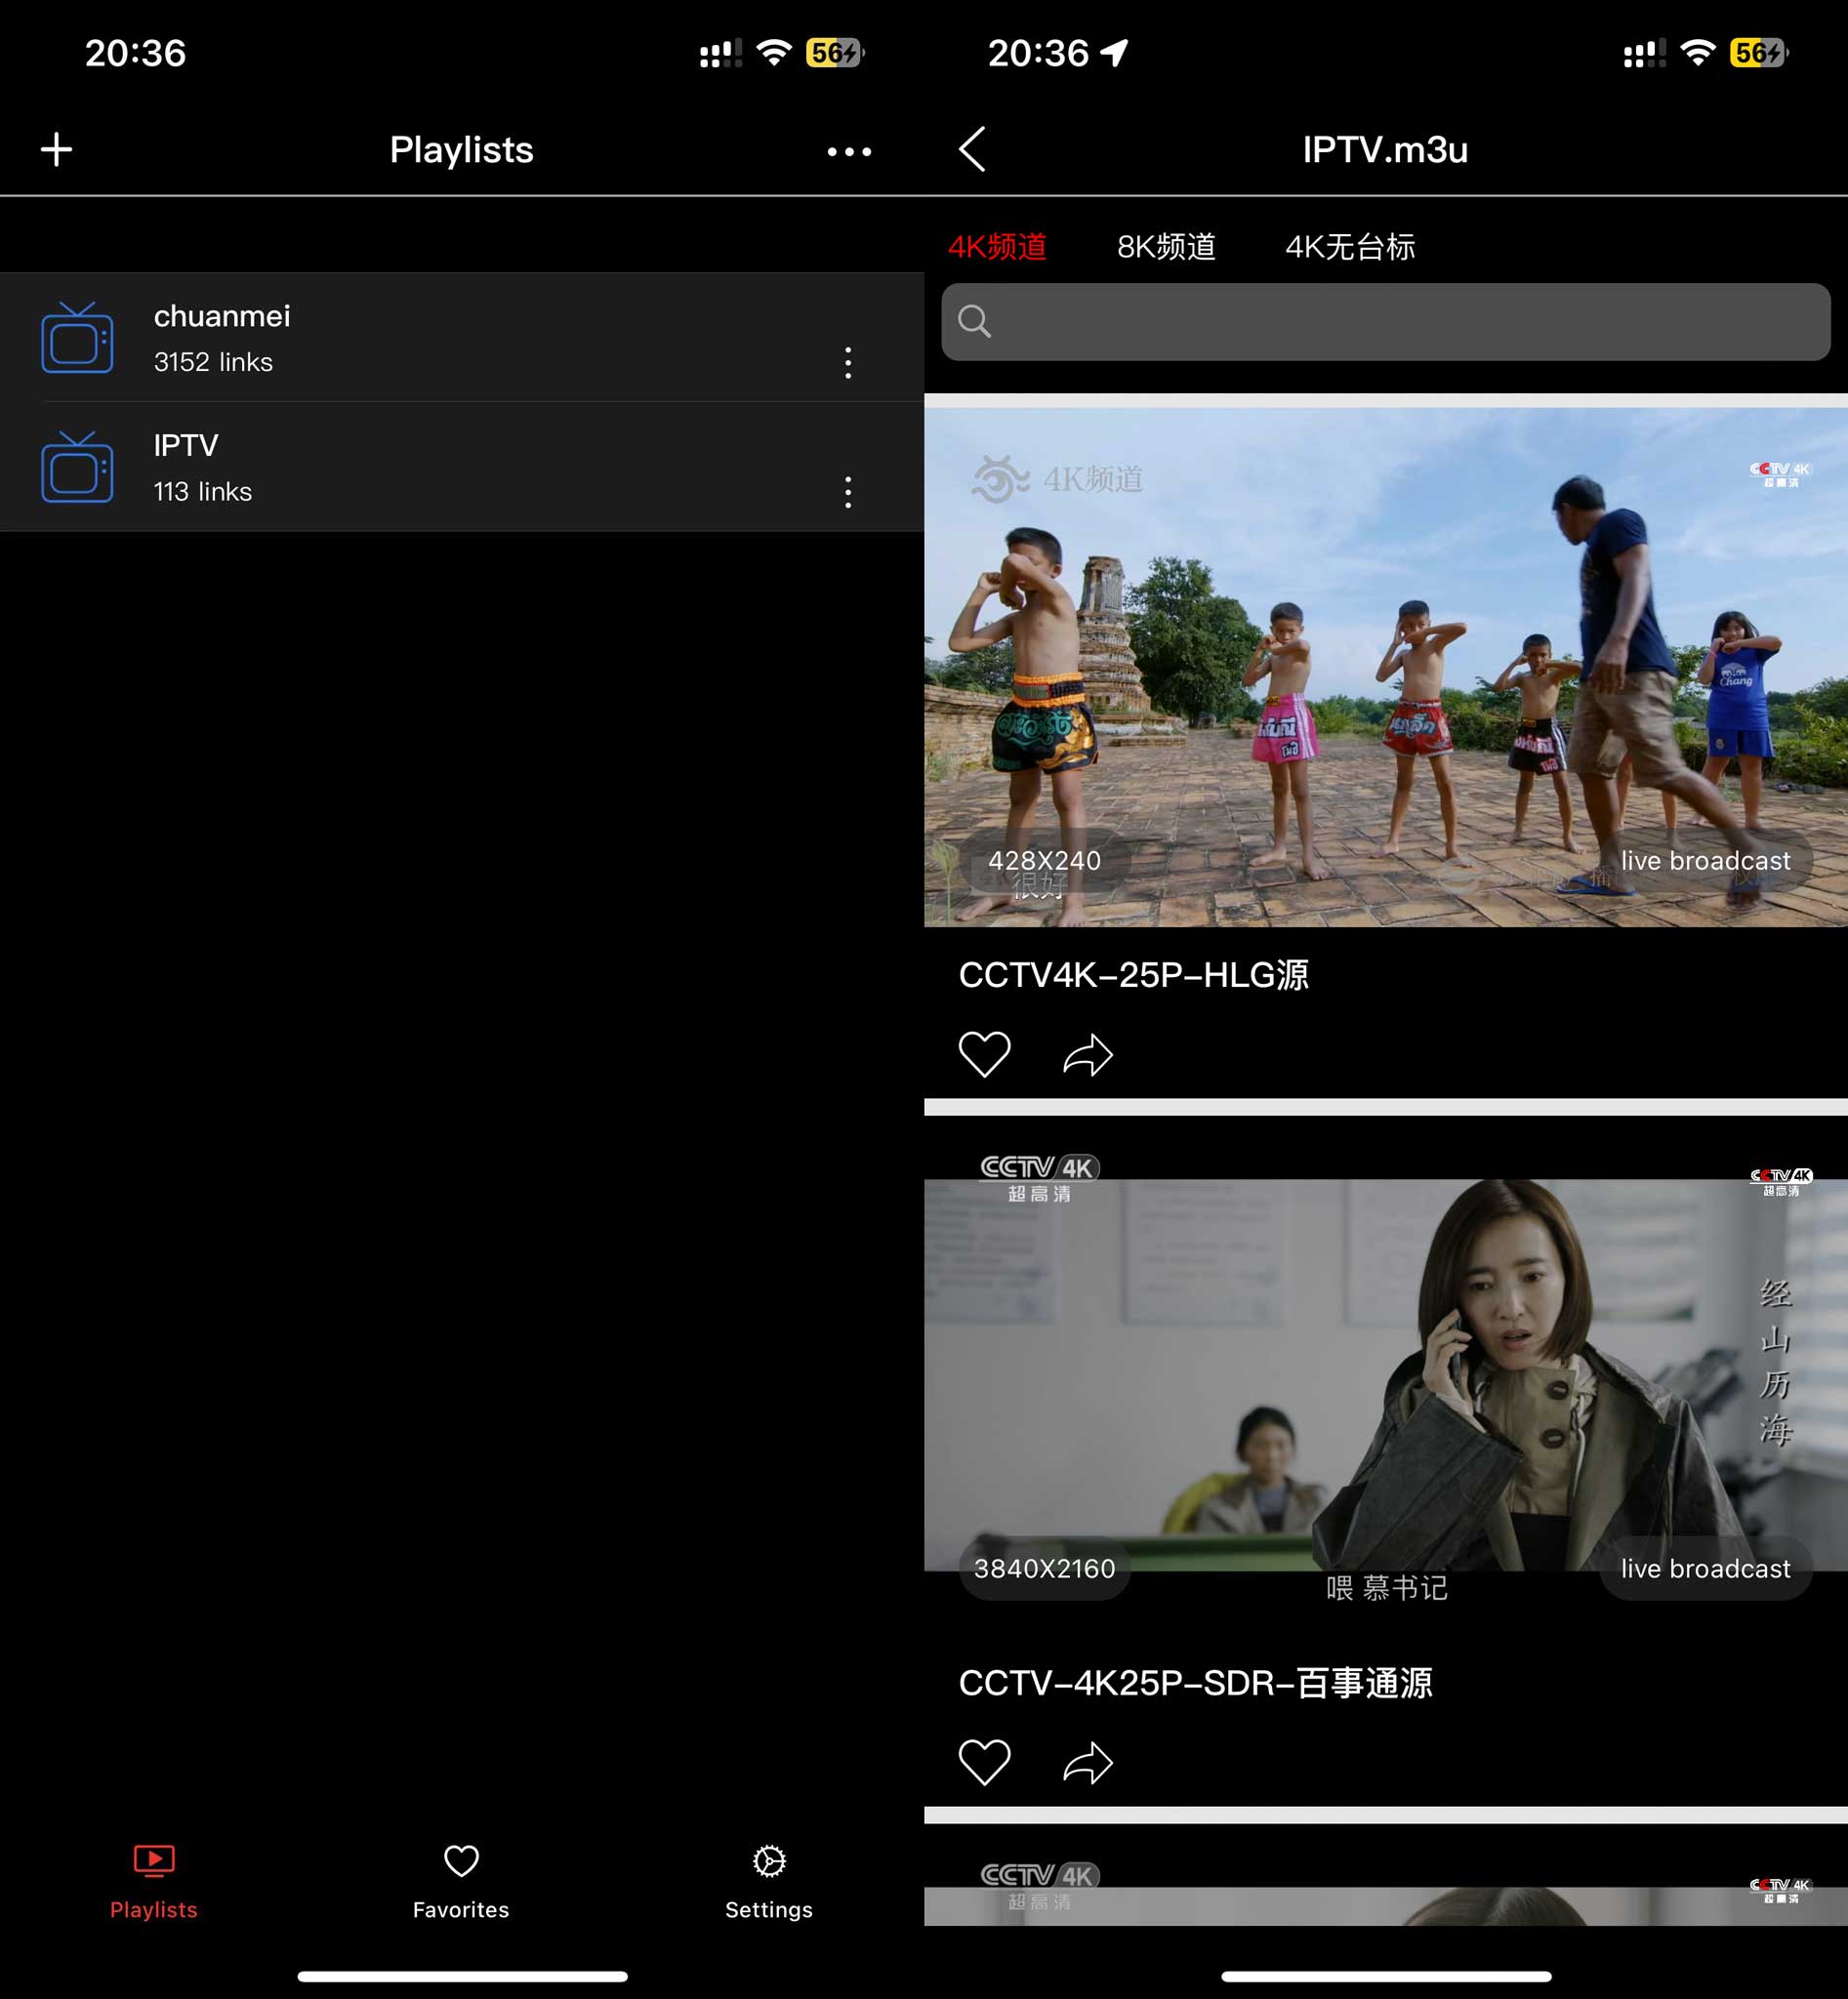Go back from IPTV.m3u with the chevron

[x=971, y=148]
